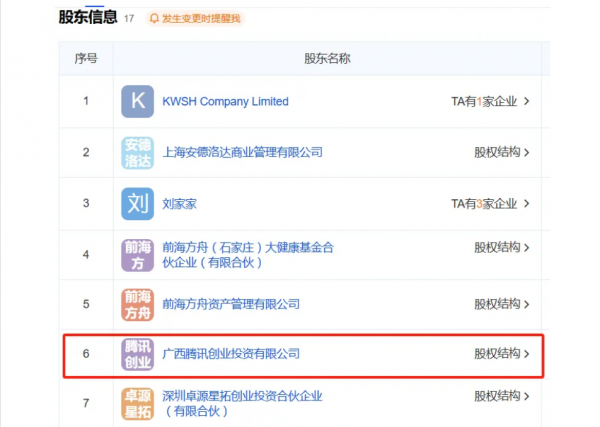
Task: Open 前海方舟（石家庄）大健康基金合伙企业 link
Action: coord(248,255)
